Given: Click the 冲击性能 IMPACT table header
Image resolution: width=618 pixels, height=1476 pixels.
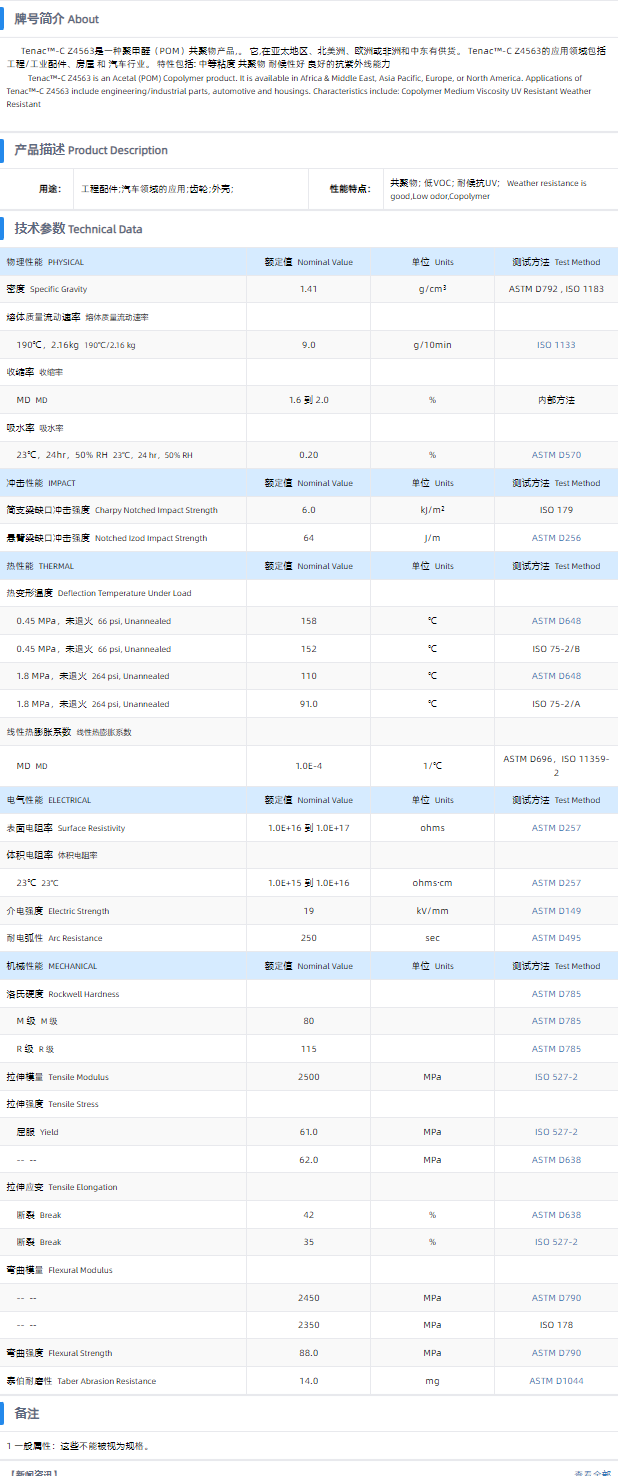Looking at the screenshot, I should pyautogui.click(x=41, y=483).
